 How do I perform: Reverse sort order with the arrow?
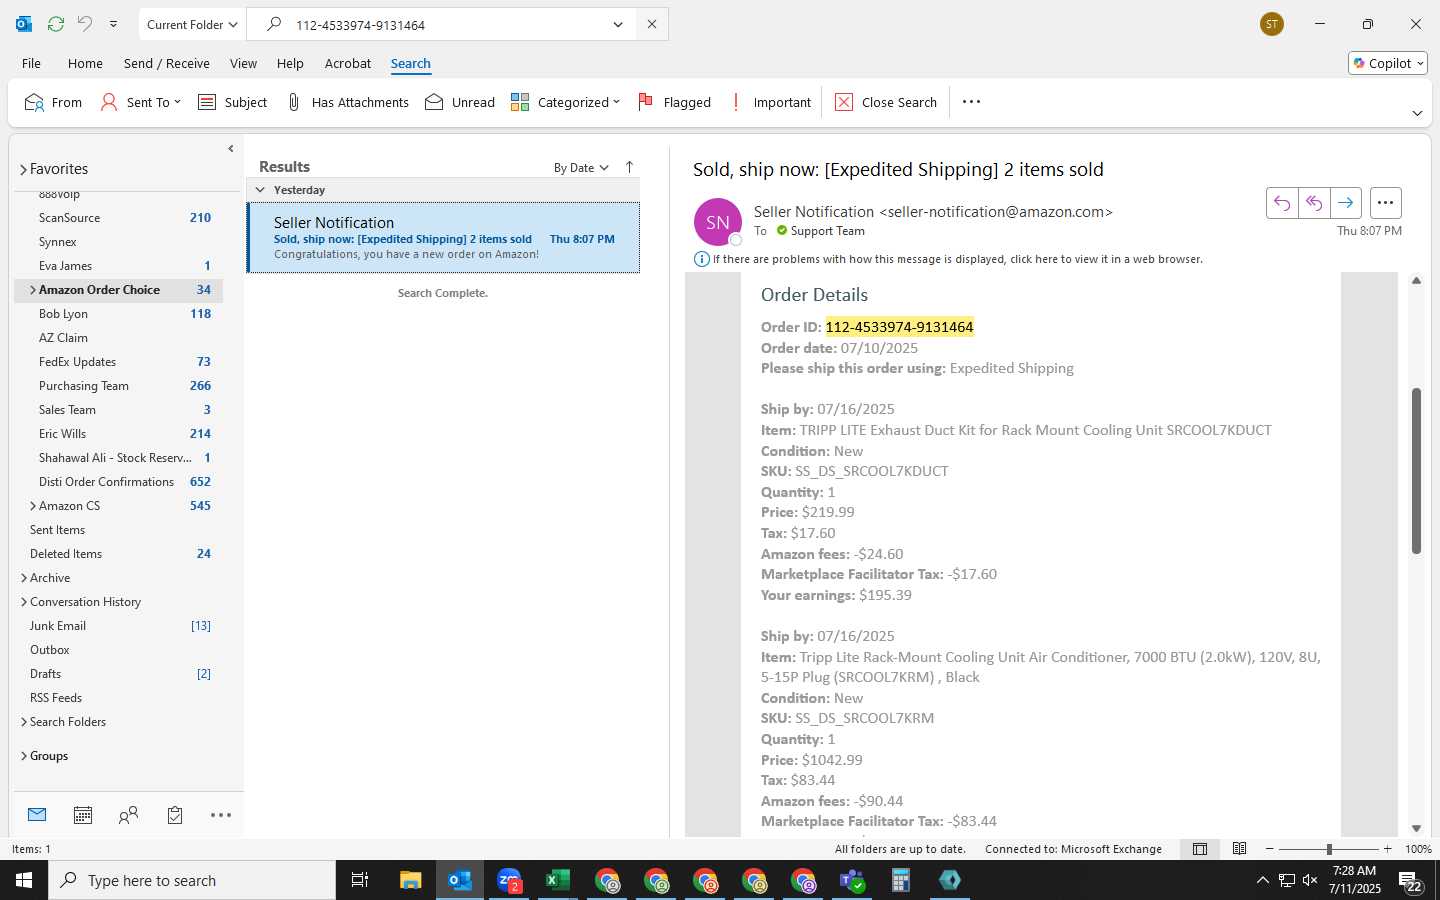629,167
